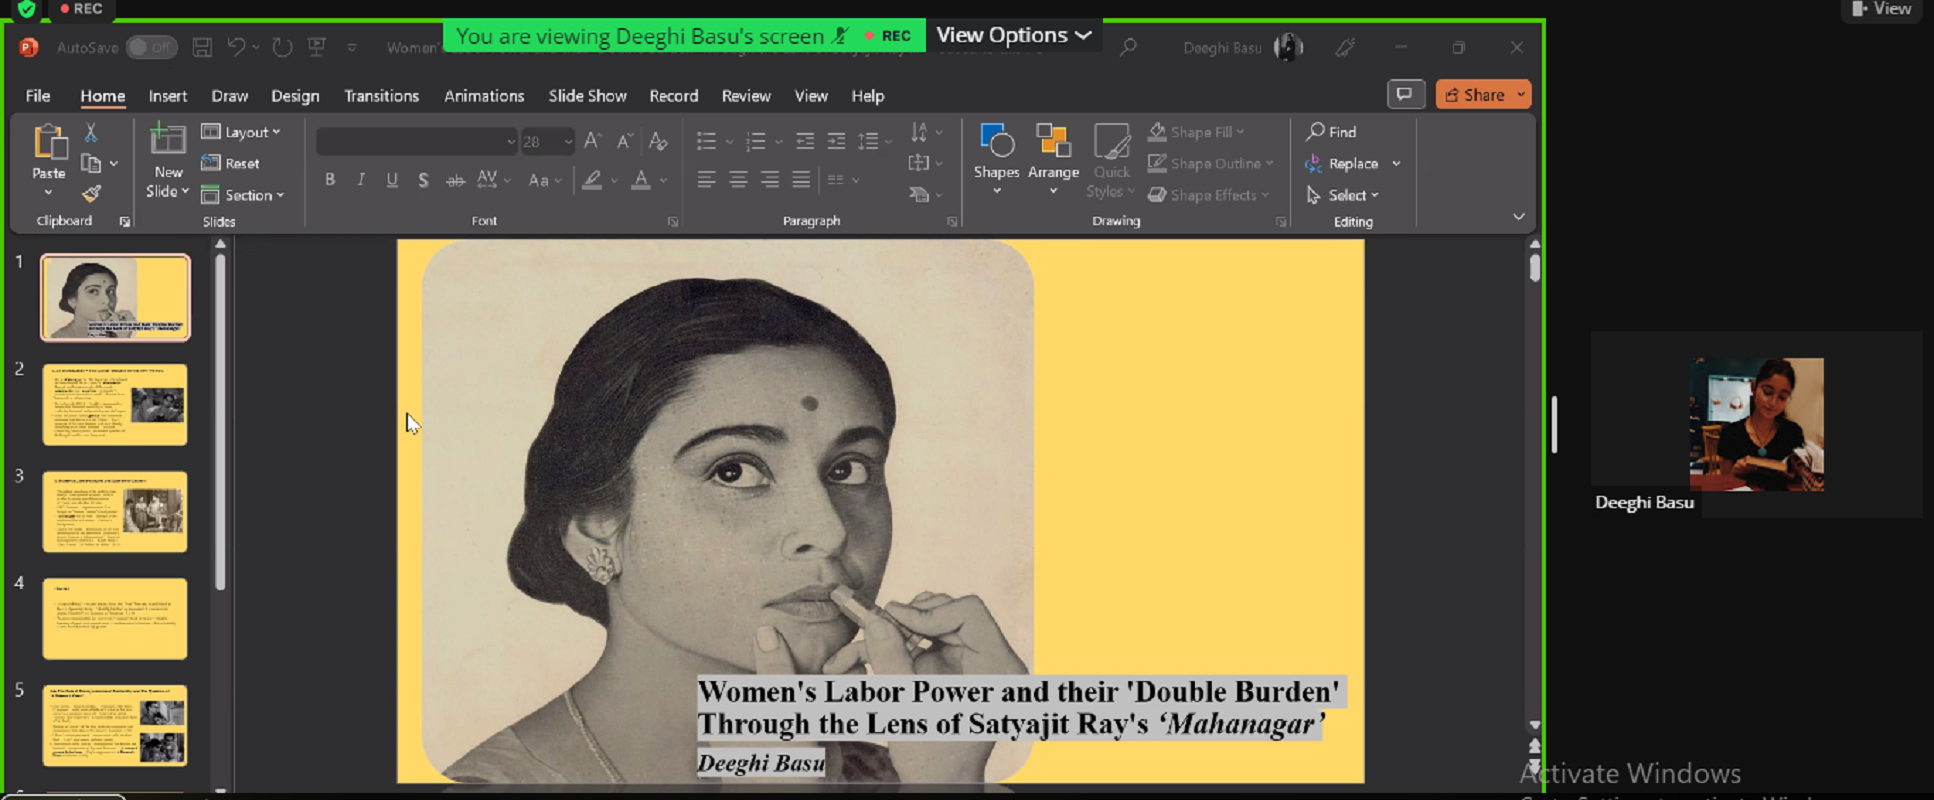Switch to the Slide Show tab
This screenshot has width=1934, height=800.
587,96
